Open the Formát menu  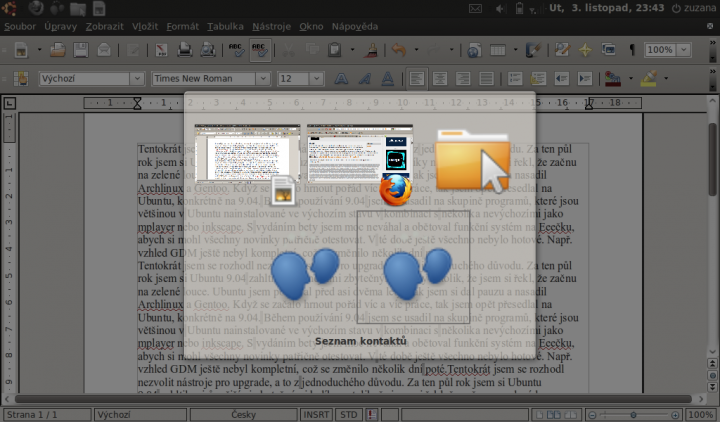182,26
